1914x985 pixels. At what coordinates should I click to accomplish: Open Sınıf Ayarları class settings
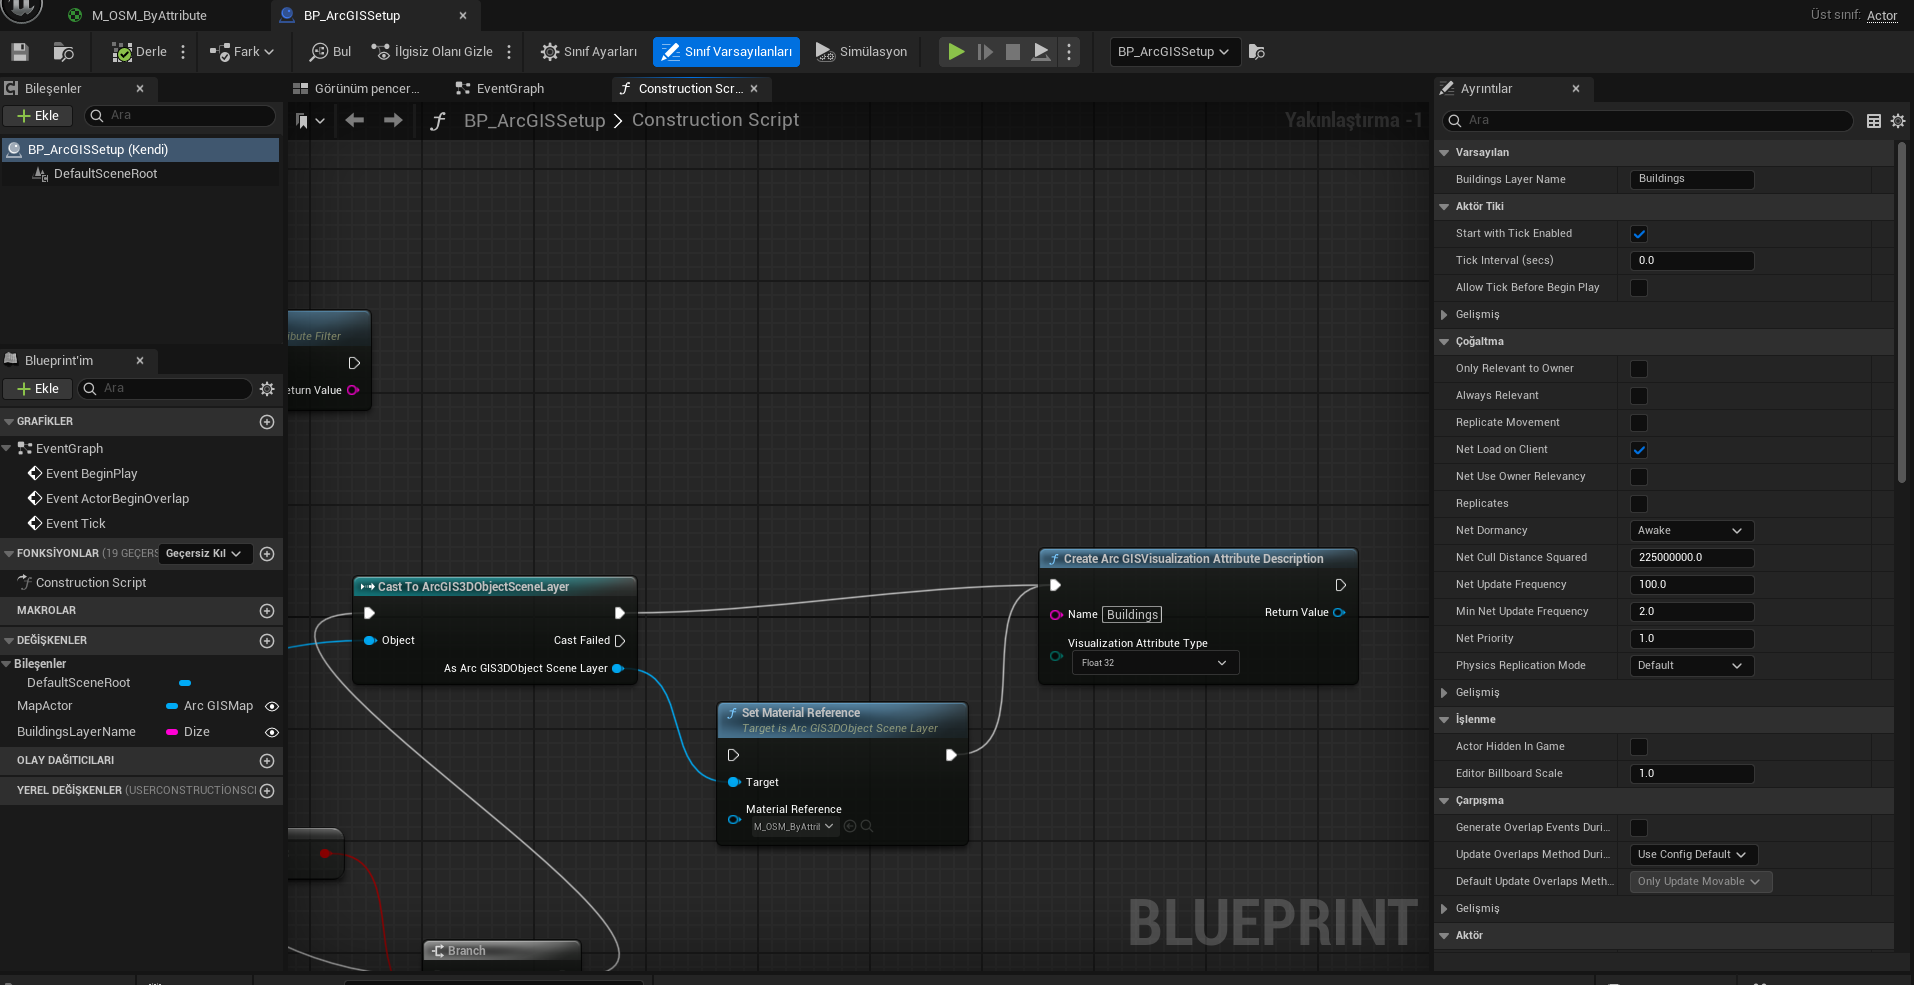point(589,52)
